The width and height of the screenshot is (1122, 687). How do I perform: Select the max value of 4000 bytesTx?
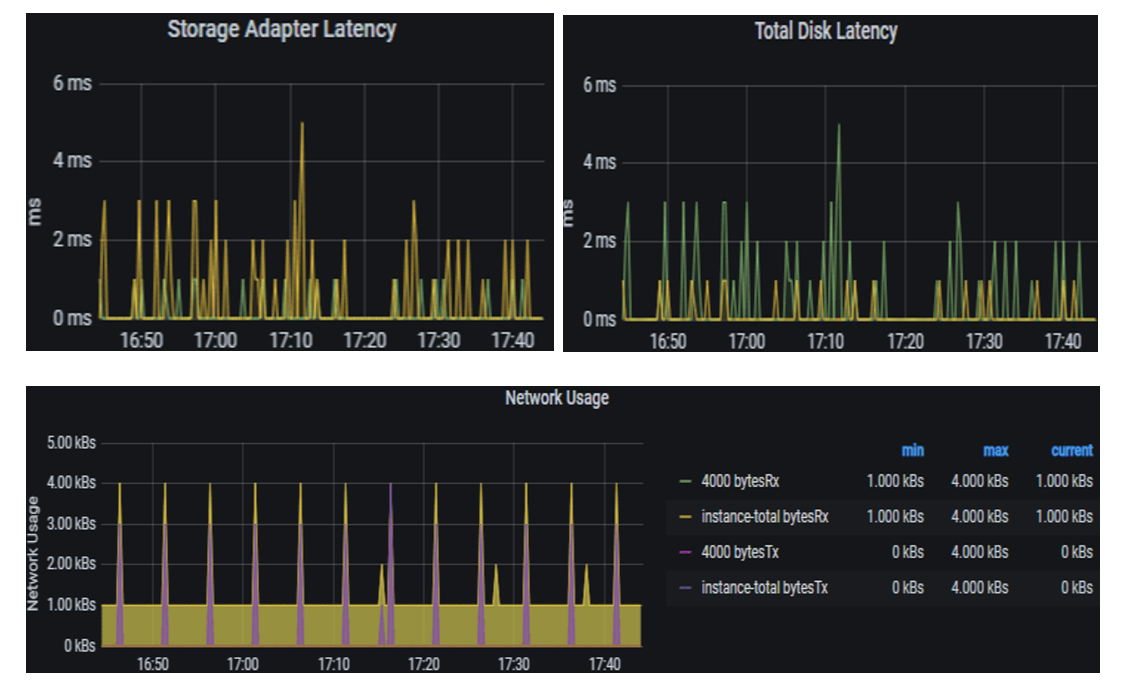click(980, 552)
